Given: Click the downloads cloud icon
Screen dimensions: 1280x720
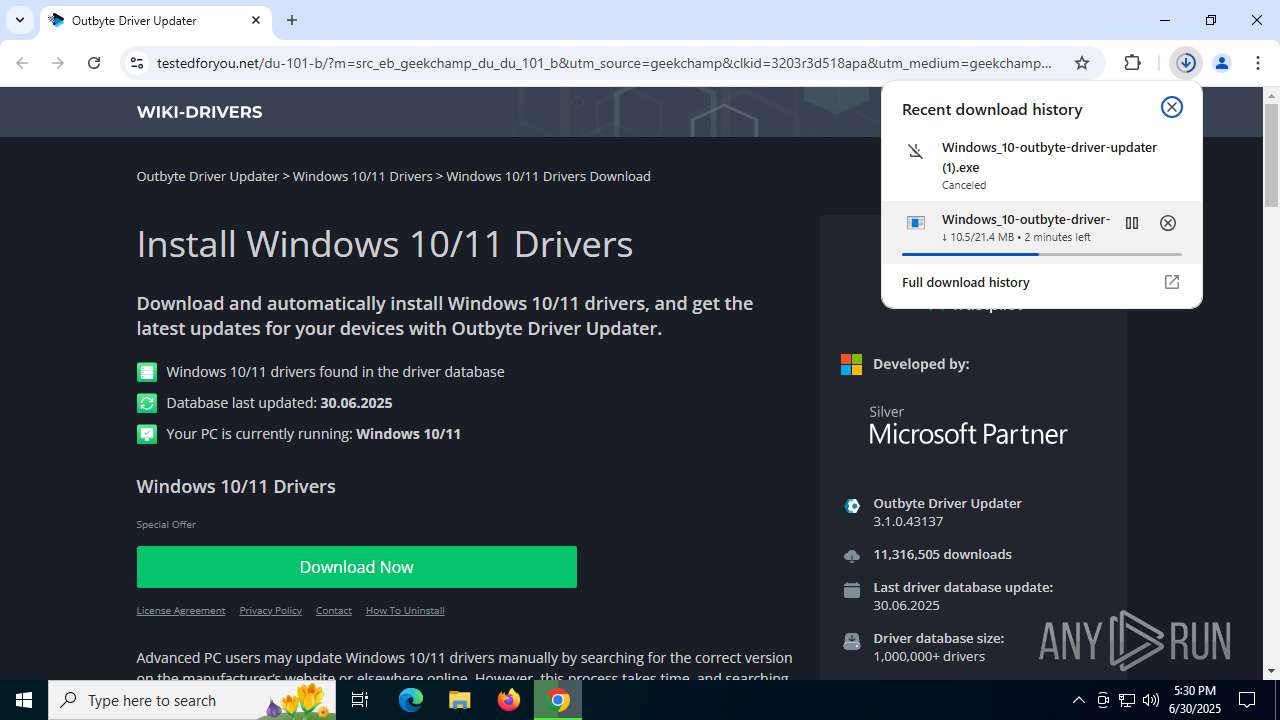Looking at the screenshot, I should pos(852,555).
